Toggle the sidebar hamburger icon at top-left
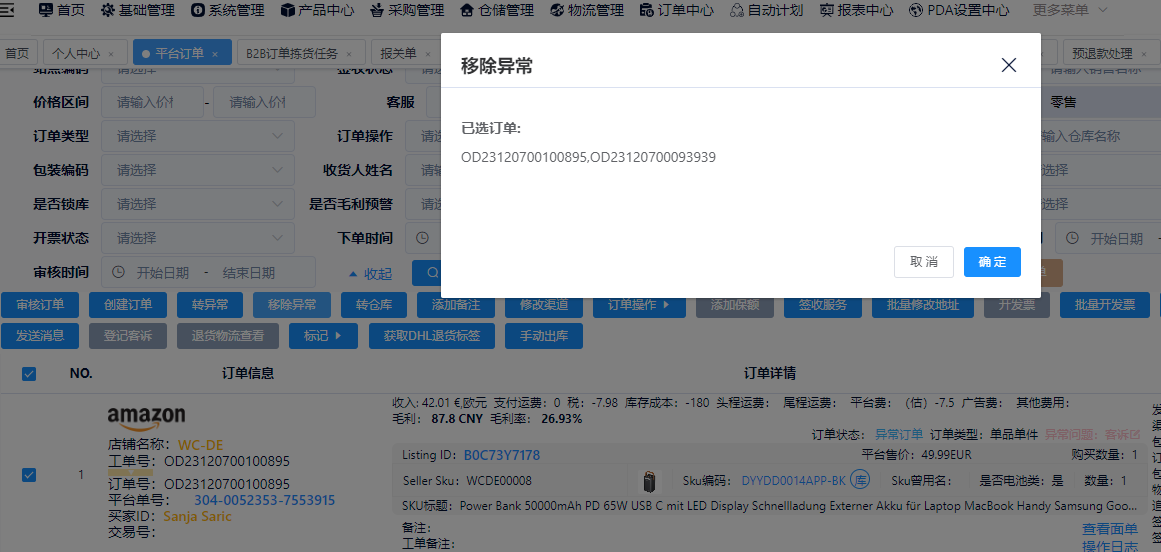 tap(7, 10)
